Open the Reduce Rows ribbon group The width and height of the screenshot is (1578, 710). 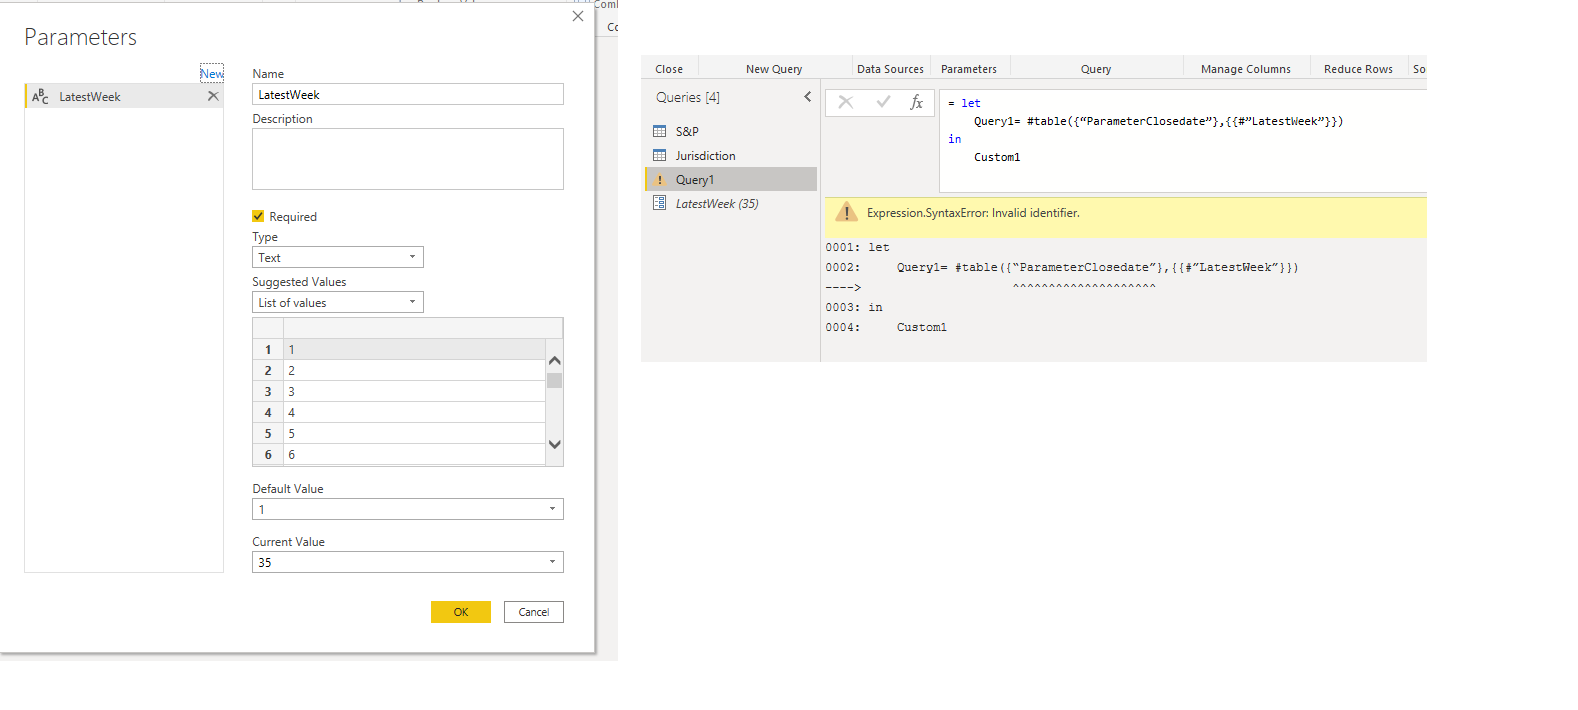[1358, 69]
